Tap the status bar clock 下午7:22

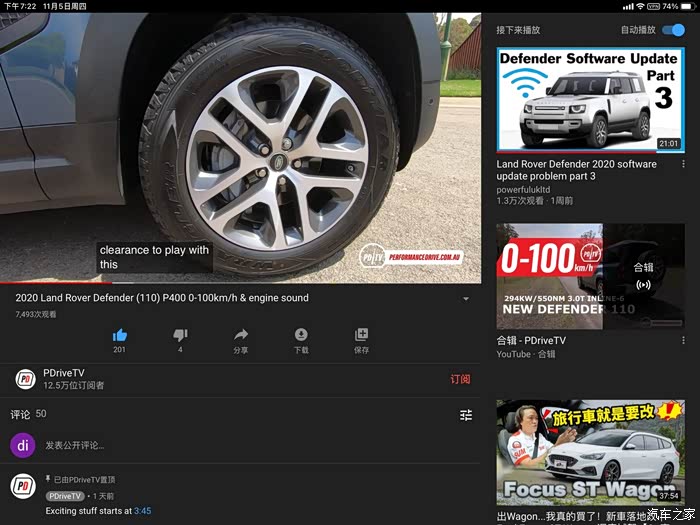pyautogui.click(x=20, y=6)
